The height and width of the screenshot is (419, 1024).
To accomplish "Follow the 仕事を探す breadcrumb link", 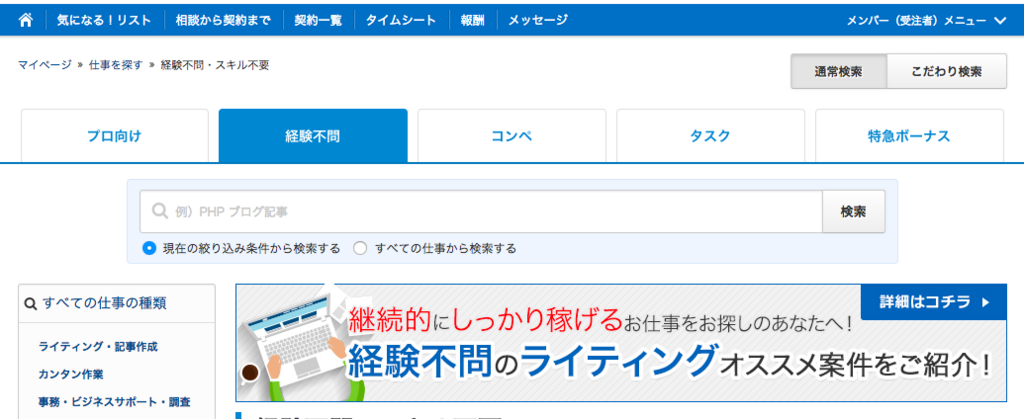I will (x=116, y=65).
